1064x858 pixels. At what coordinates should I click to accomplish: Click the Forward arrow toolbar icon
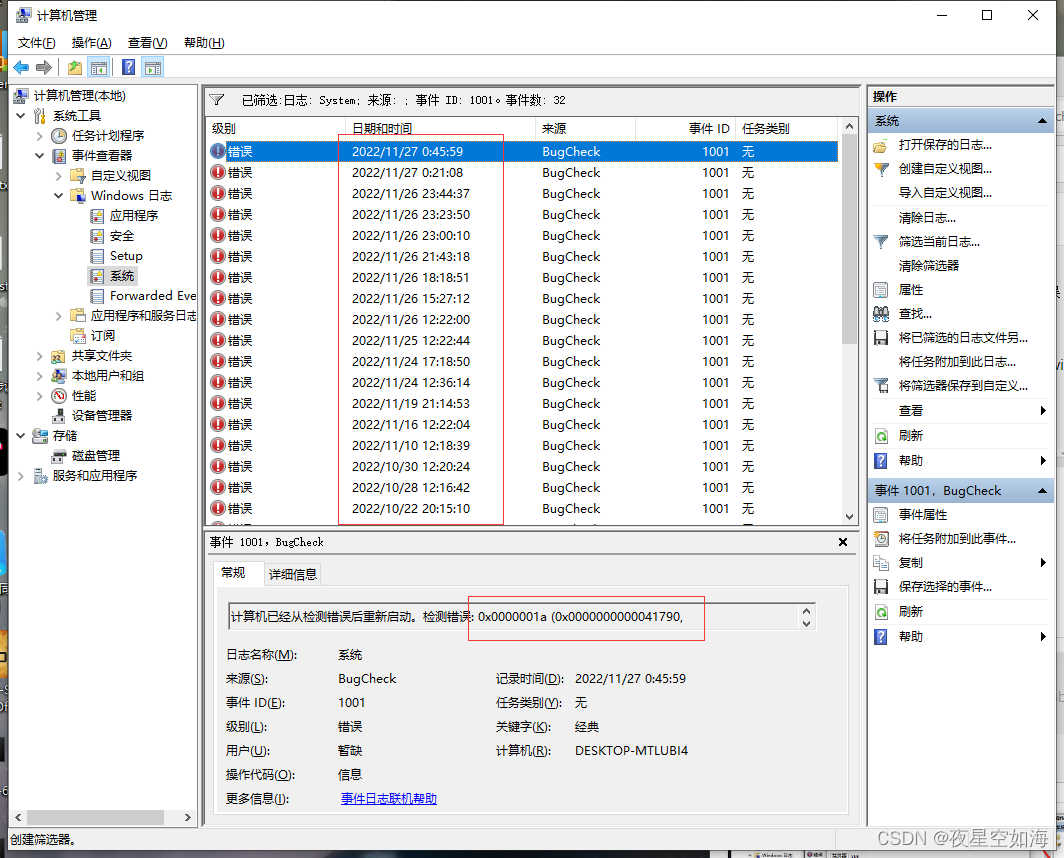(x=44, y=67)
